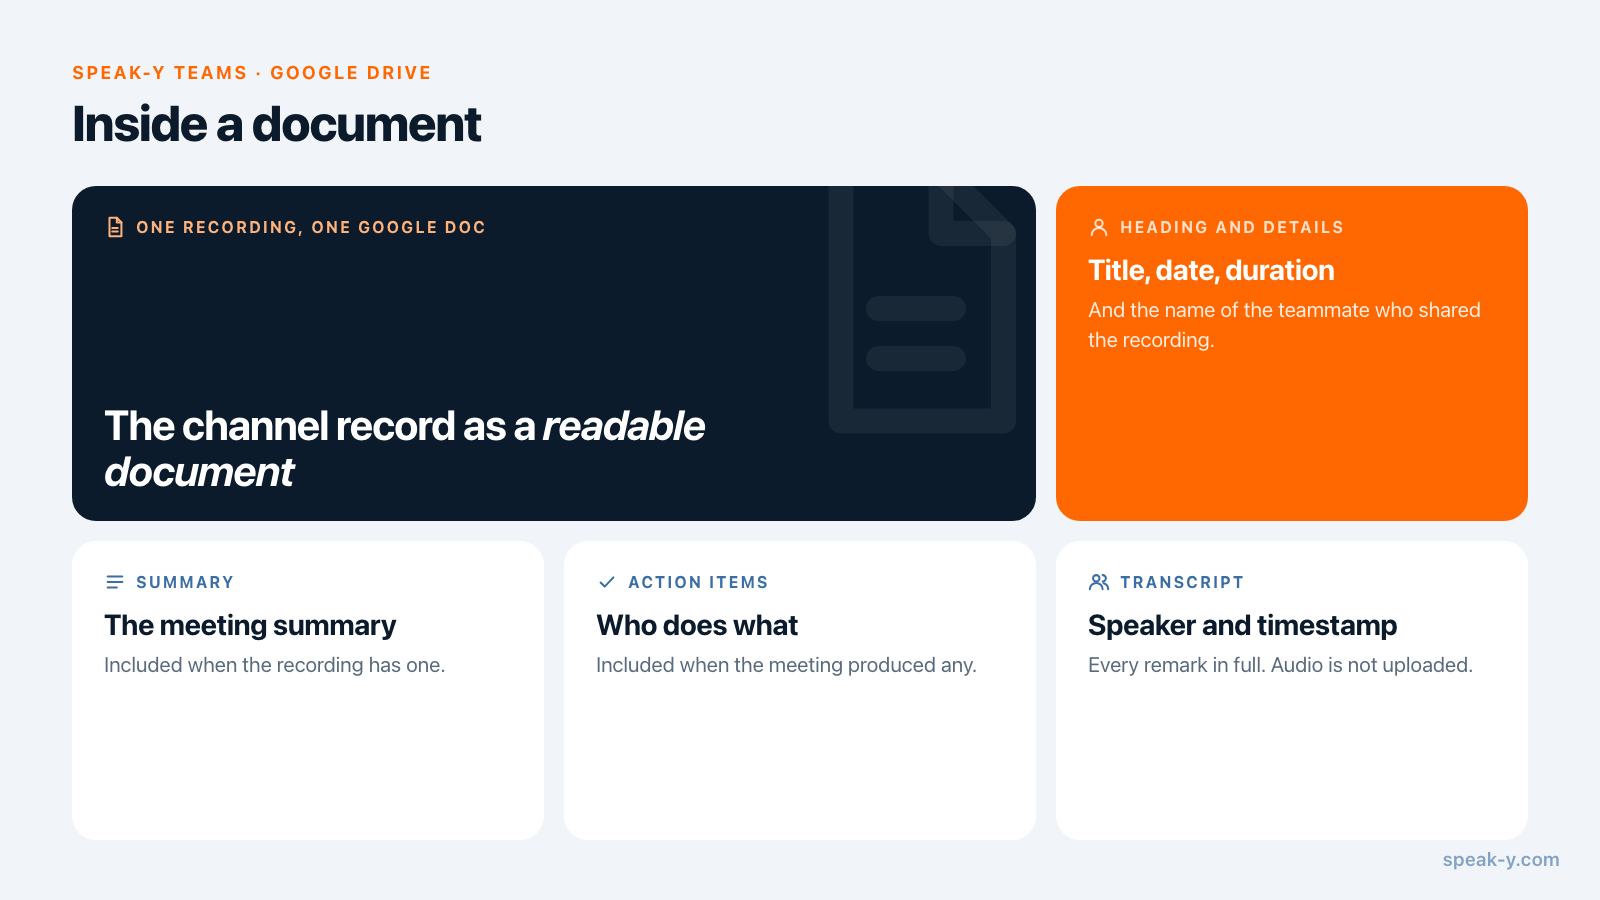Click the 'Who does what' heading
This screenshot has height=900, width=1600.
697,626
